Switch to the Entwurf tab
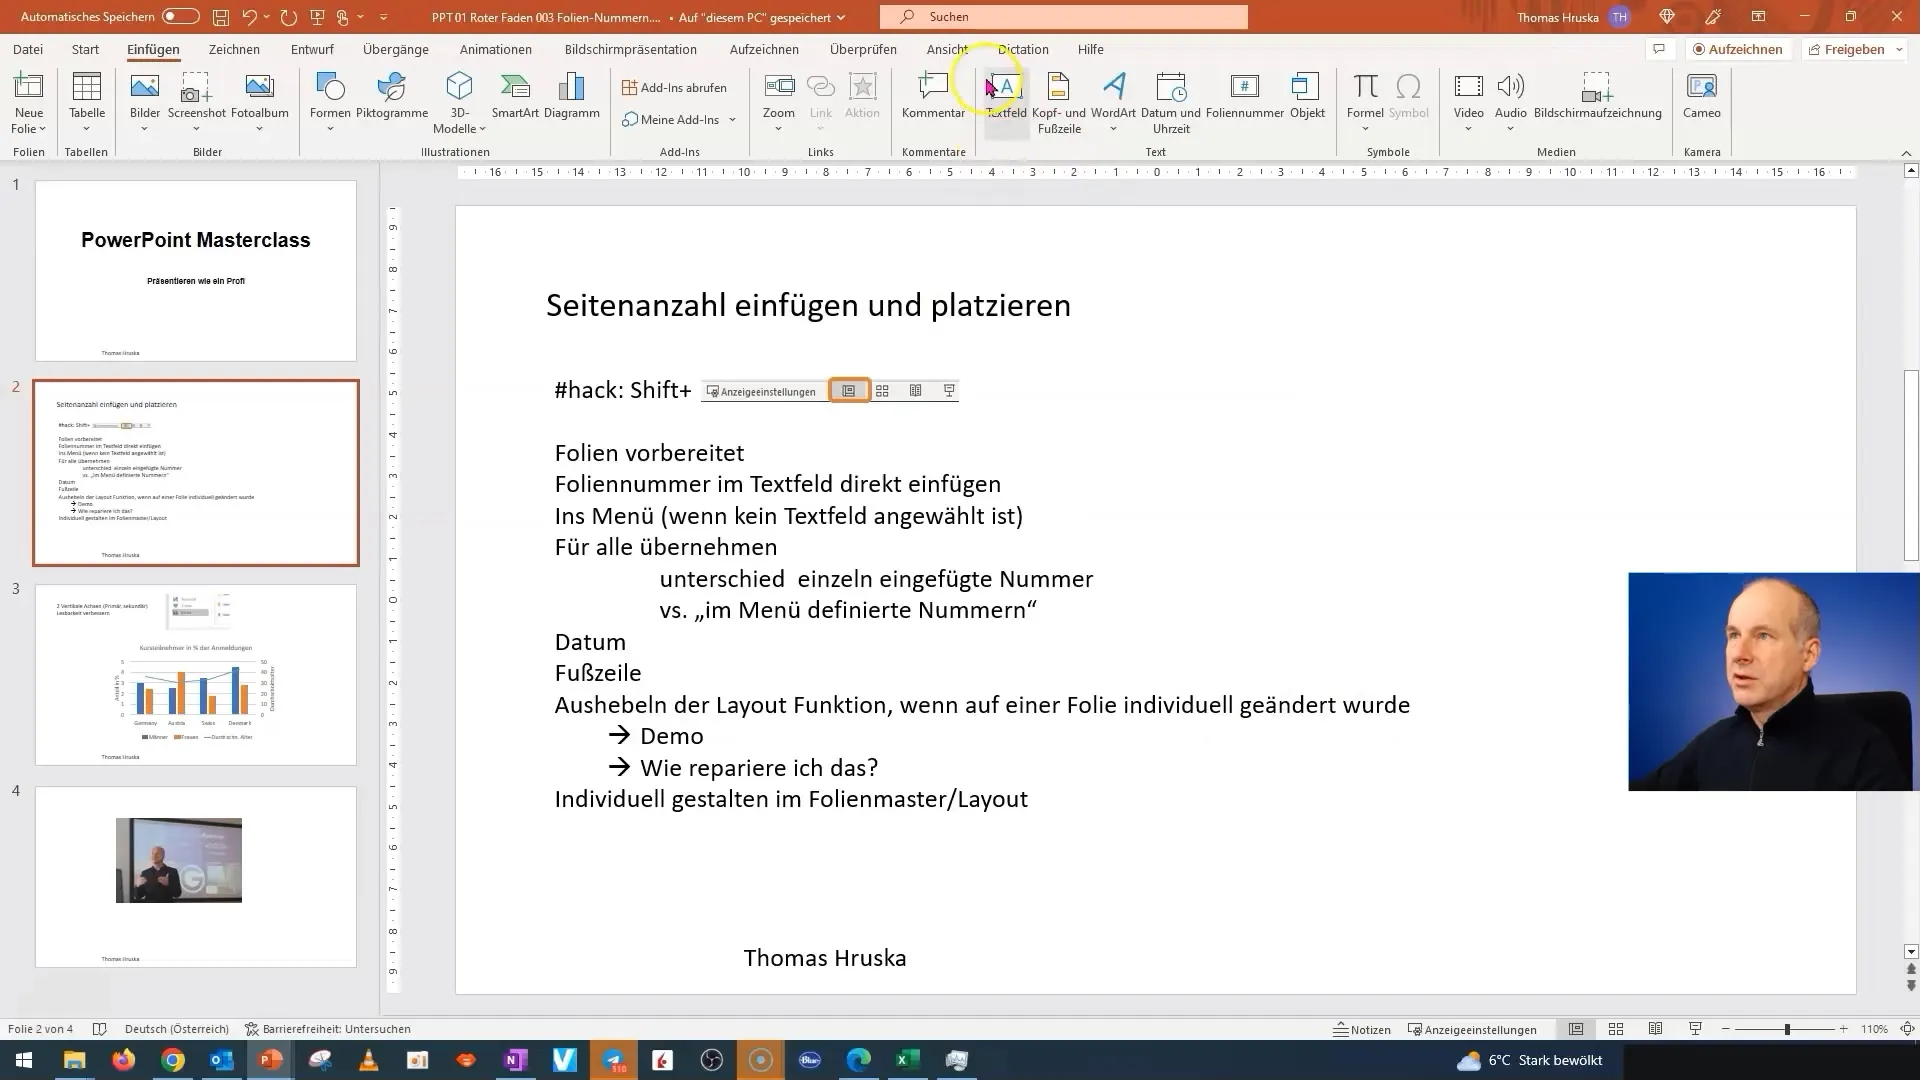 click(312, 49)
